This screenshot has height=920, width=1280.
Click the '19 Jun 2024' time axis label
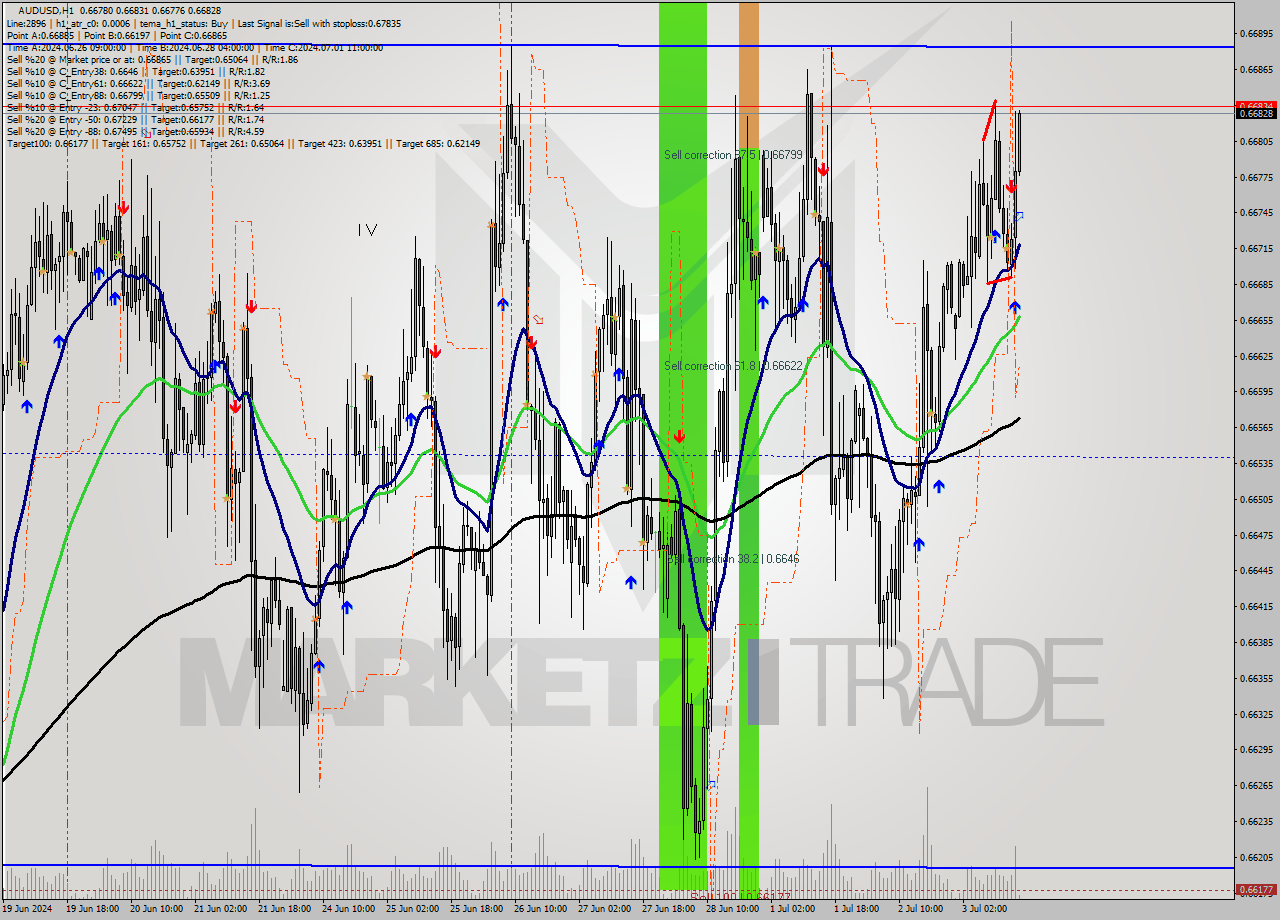(26, 909)
